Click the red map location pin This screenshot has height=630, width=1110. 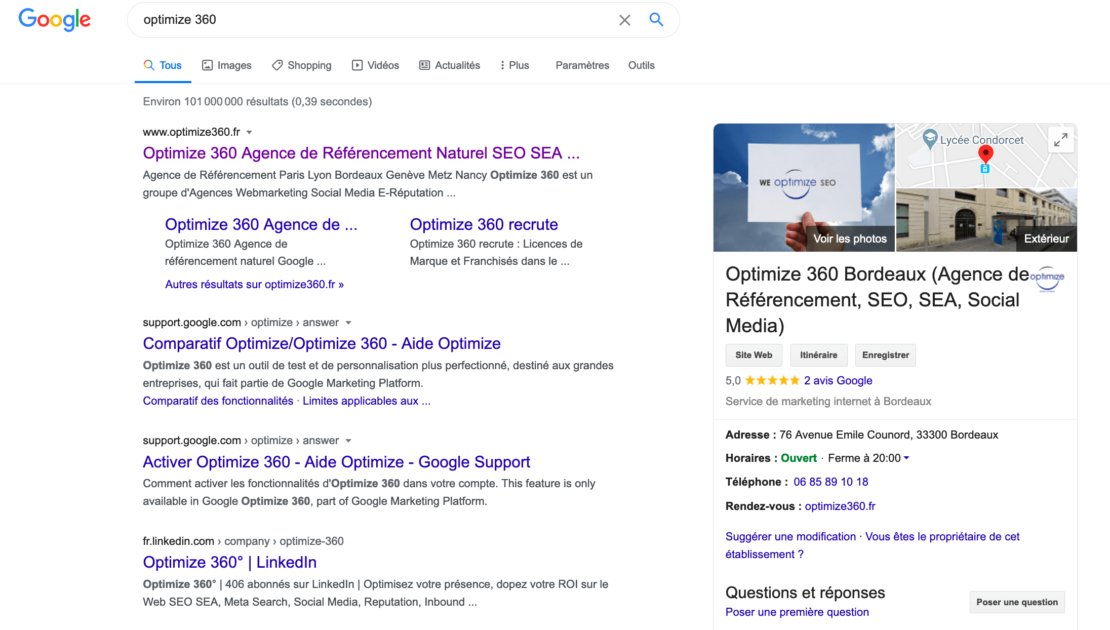pos(985,154)
